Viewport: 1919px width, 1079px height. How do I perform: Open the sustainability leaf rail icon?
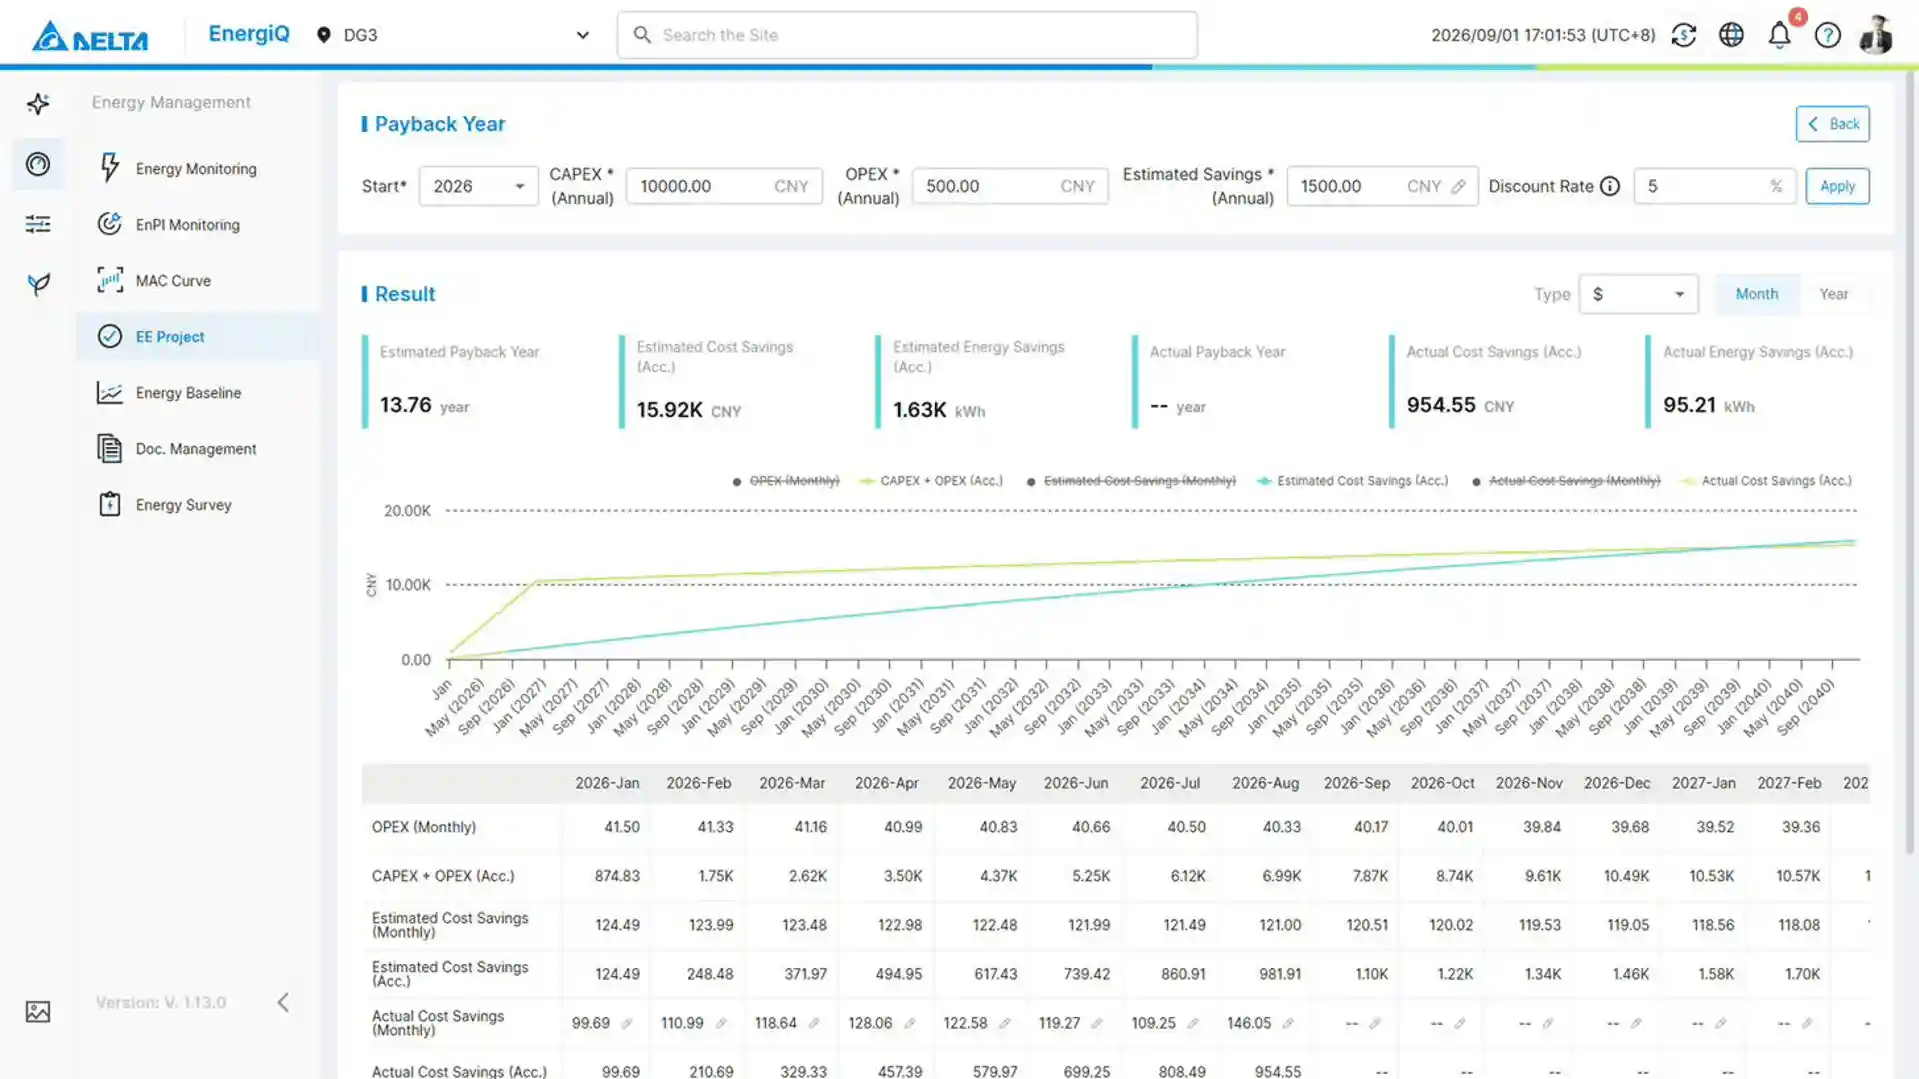click(38, 284)
